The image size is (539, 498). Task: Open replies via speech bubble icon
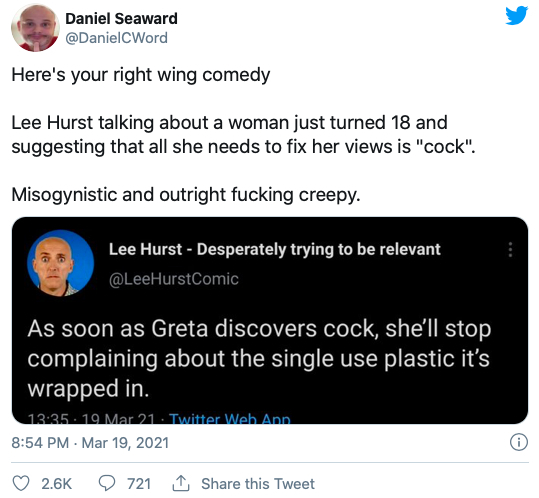pos(107,483)
